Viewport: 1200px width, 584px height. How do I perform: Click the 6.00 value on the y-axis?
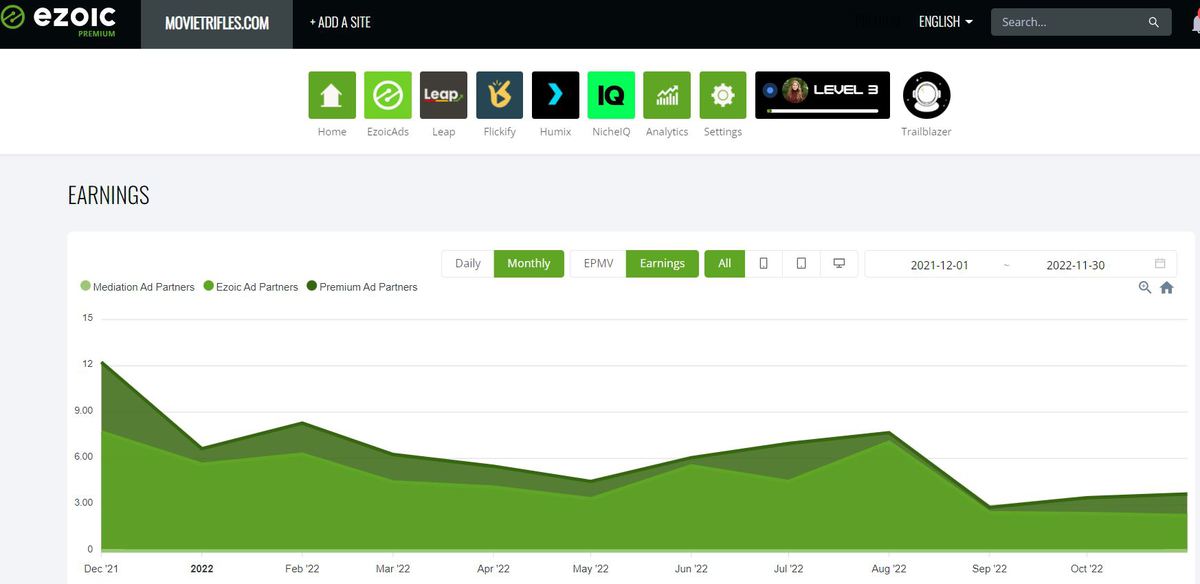(83, 456)
